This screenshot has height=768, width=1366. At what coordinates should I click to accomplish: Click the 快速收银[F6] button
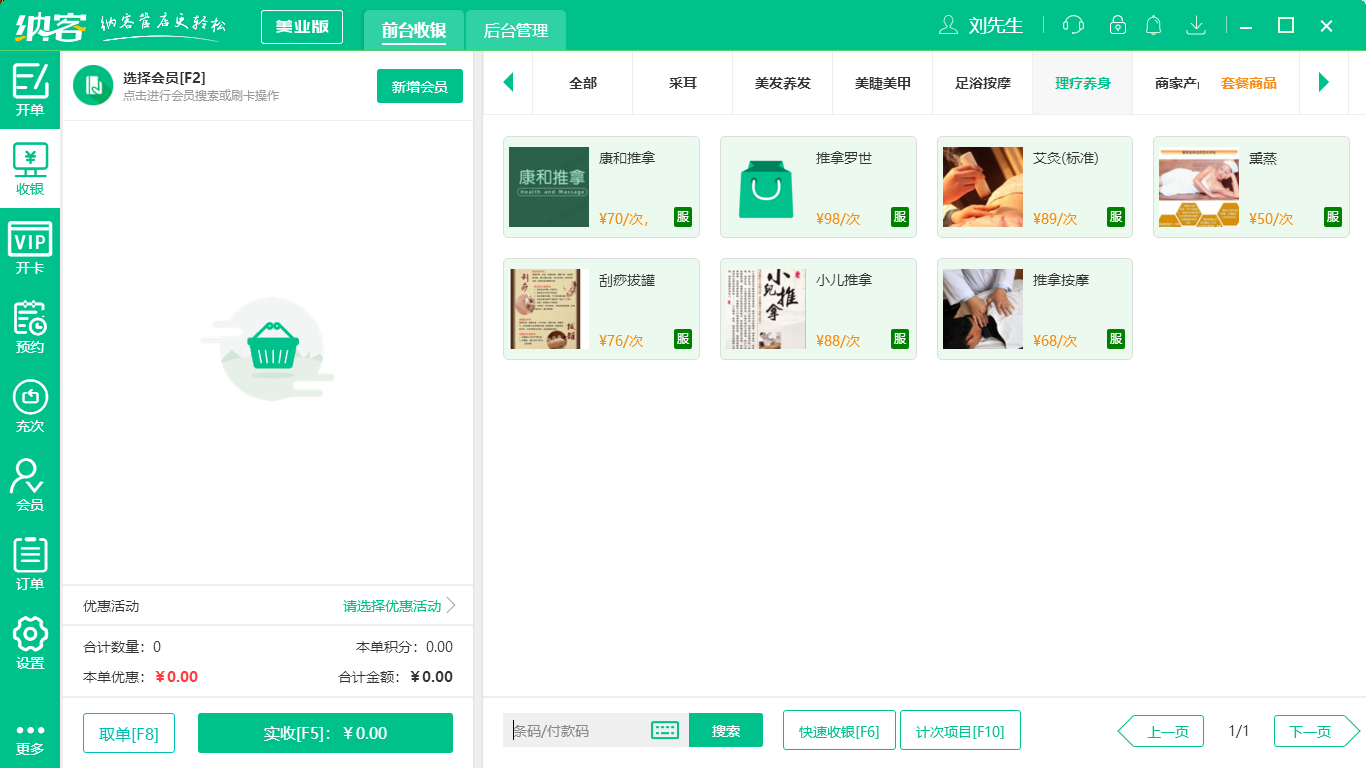[x=839, y=730]
